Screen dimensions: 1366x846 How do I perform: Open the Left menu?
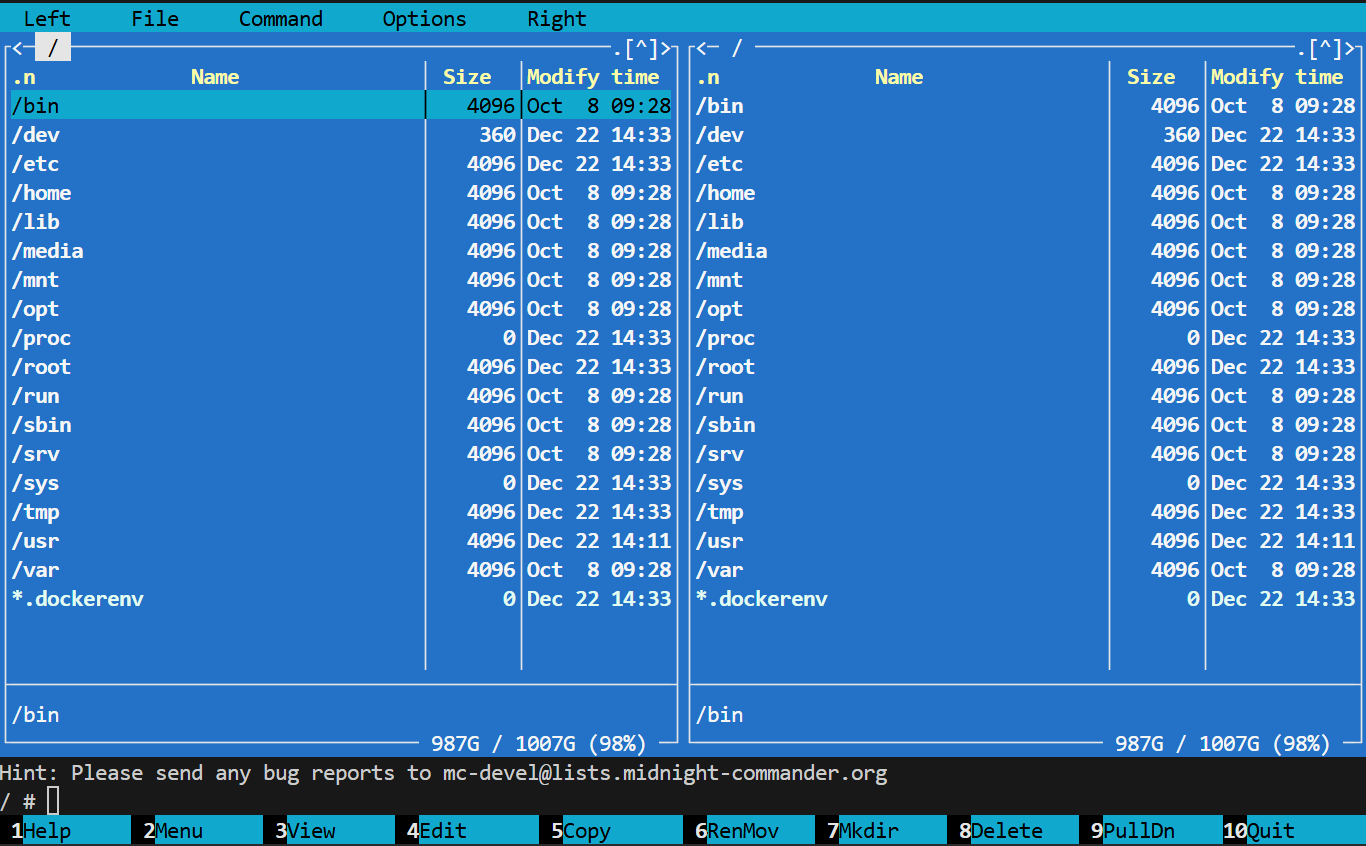pyautogui.click(x=47, y=19)
